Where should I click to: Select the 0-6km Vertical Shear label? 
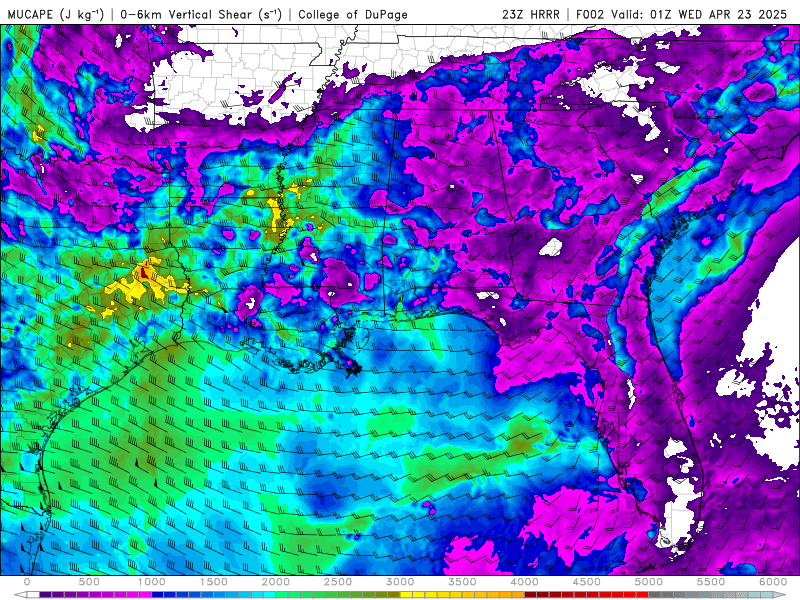point(201,15)
